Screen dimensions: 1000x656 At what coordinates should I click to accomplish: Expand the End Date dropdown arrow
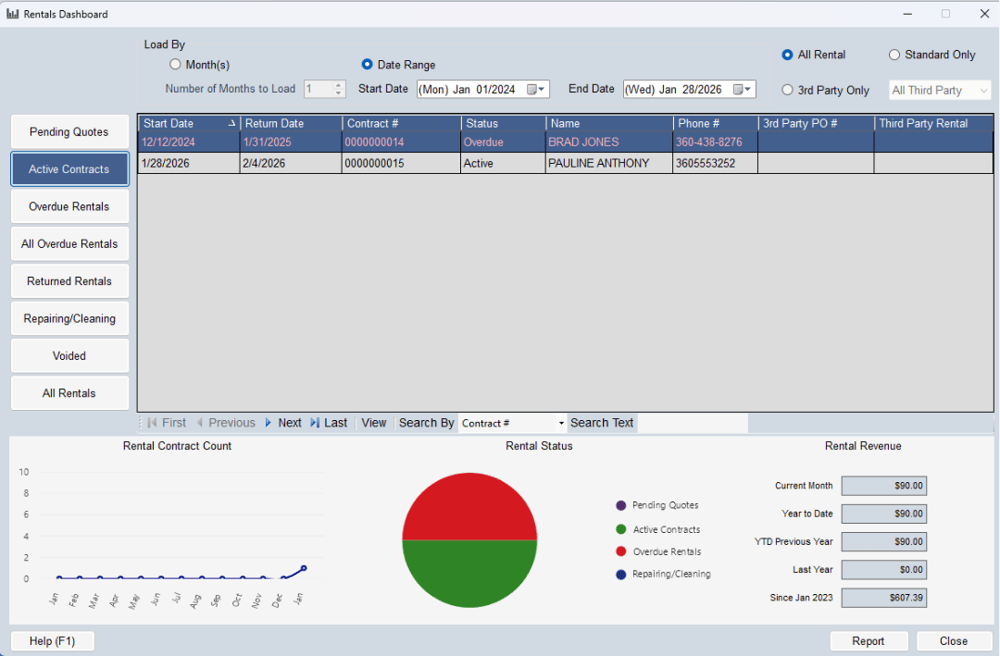click(748, 89)
